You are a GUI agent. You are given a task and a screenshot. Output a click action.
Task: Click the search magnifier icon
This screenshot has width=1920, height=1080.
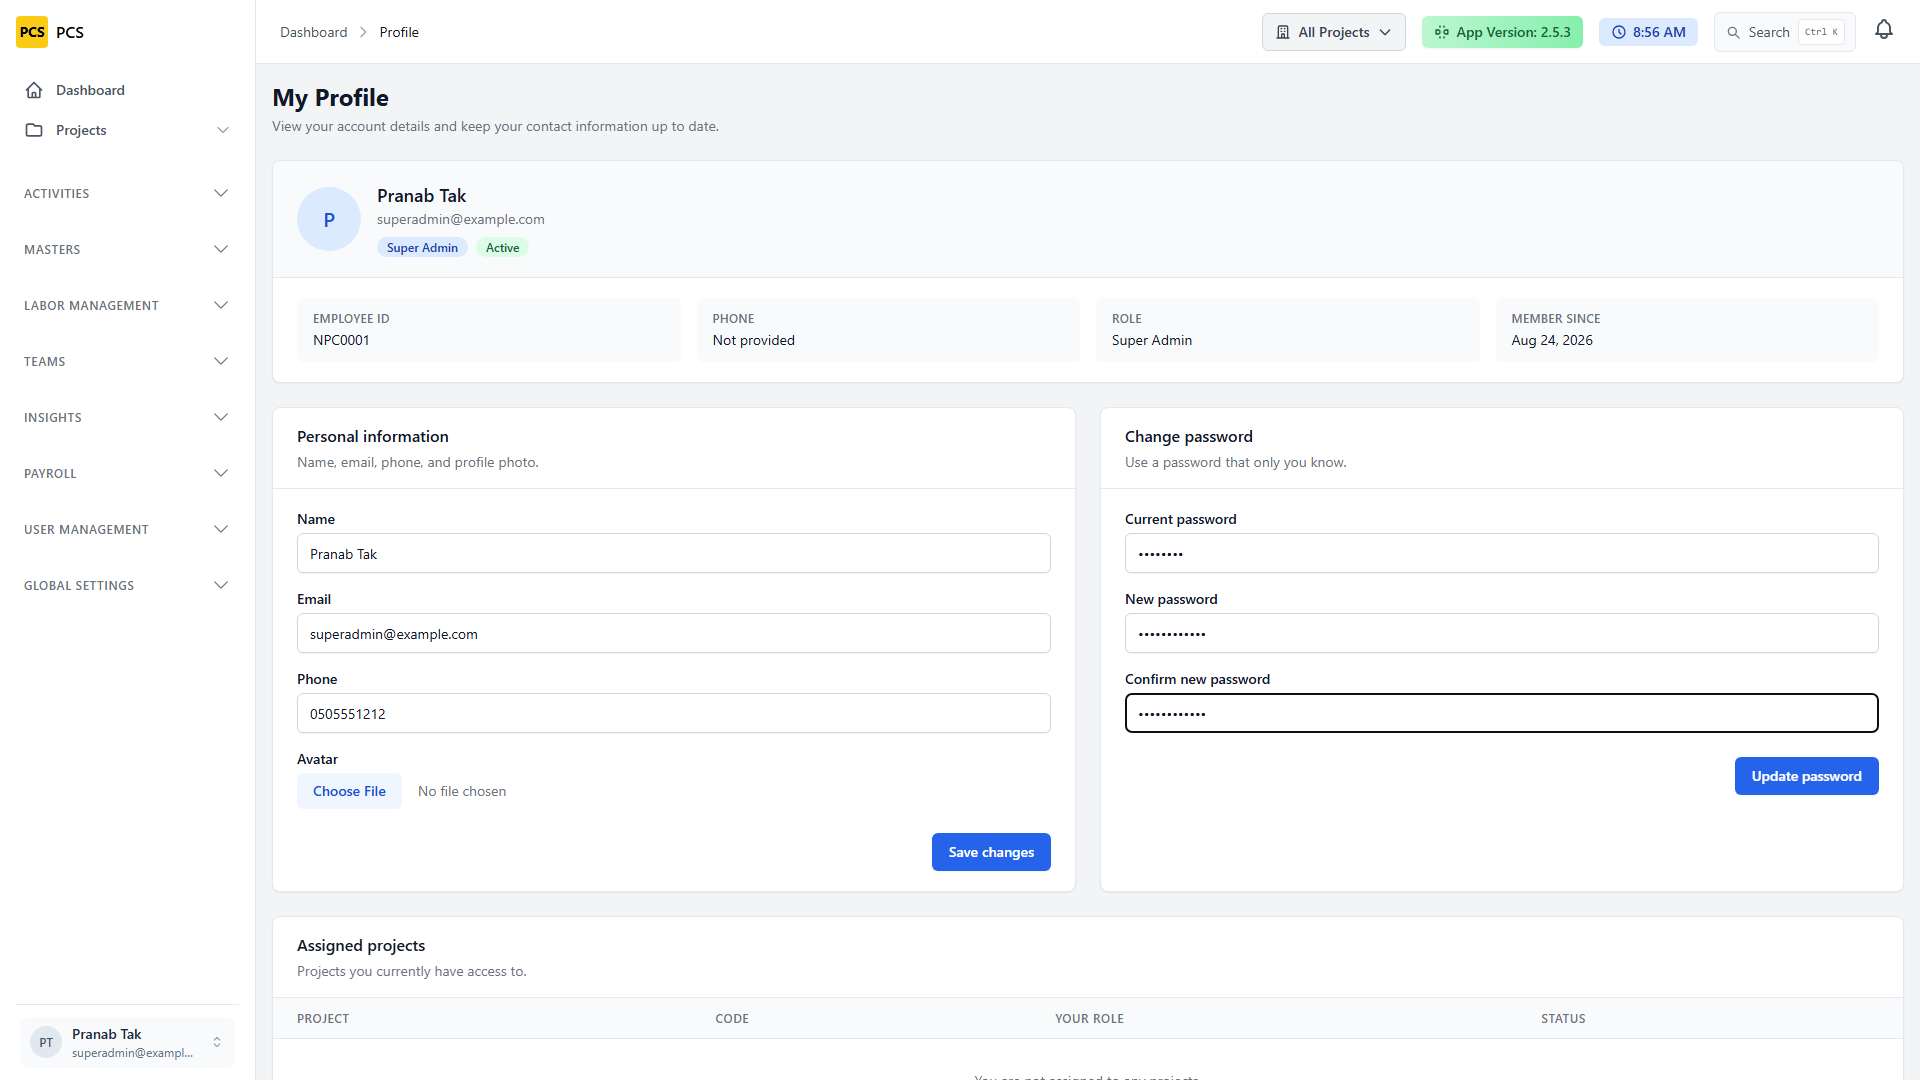(x=1734, y=32)
